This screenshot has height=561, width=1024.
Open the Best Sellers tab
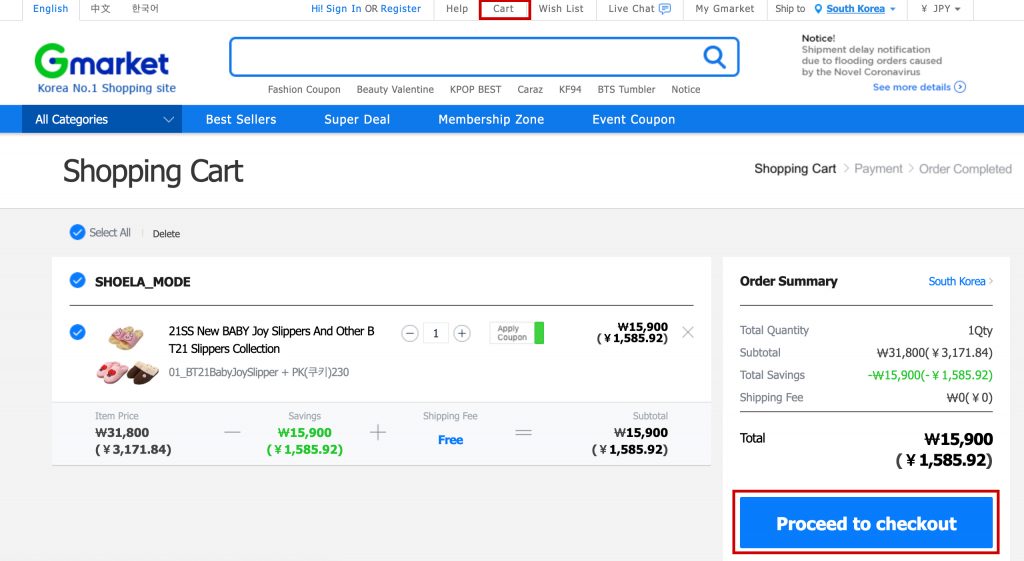[x=241, y=120]
